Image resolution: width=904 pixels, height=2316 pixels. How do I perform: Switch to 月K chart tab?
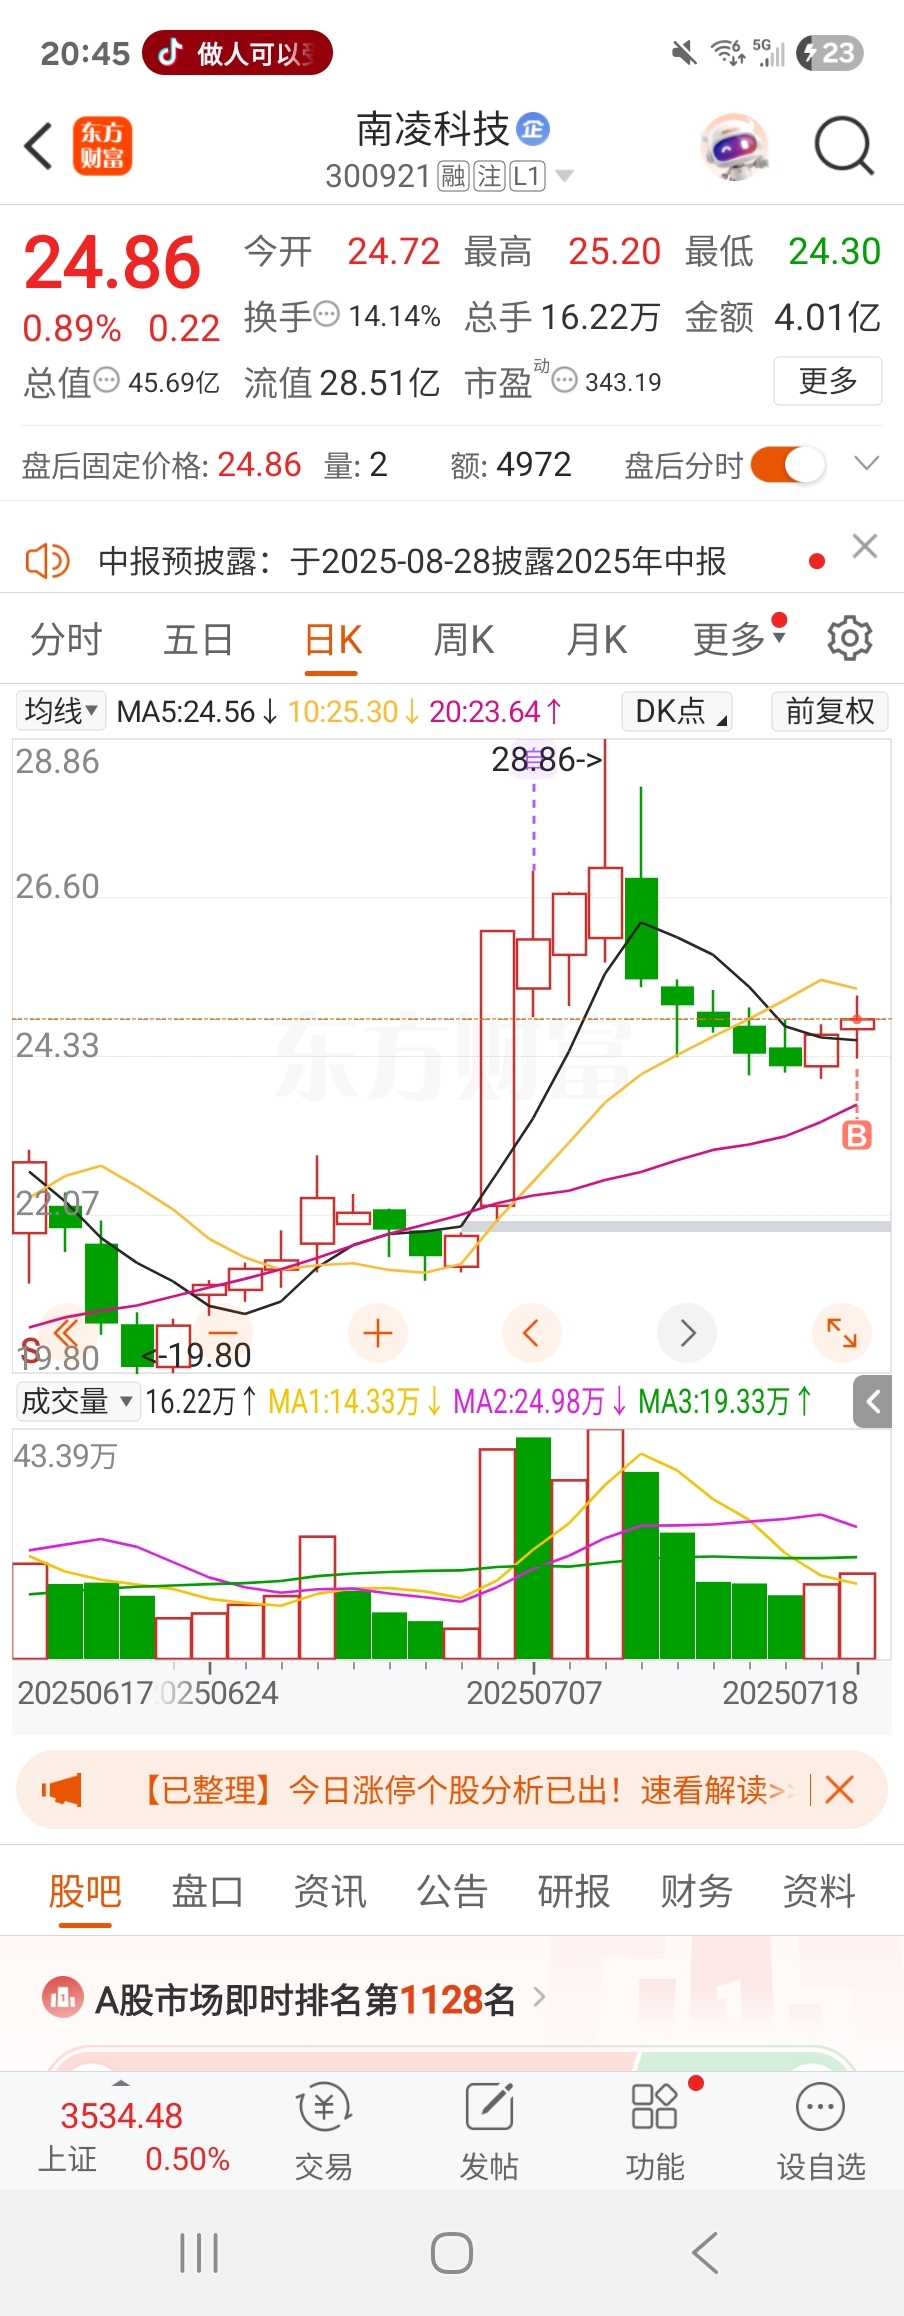point(597,639)
